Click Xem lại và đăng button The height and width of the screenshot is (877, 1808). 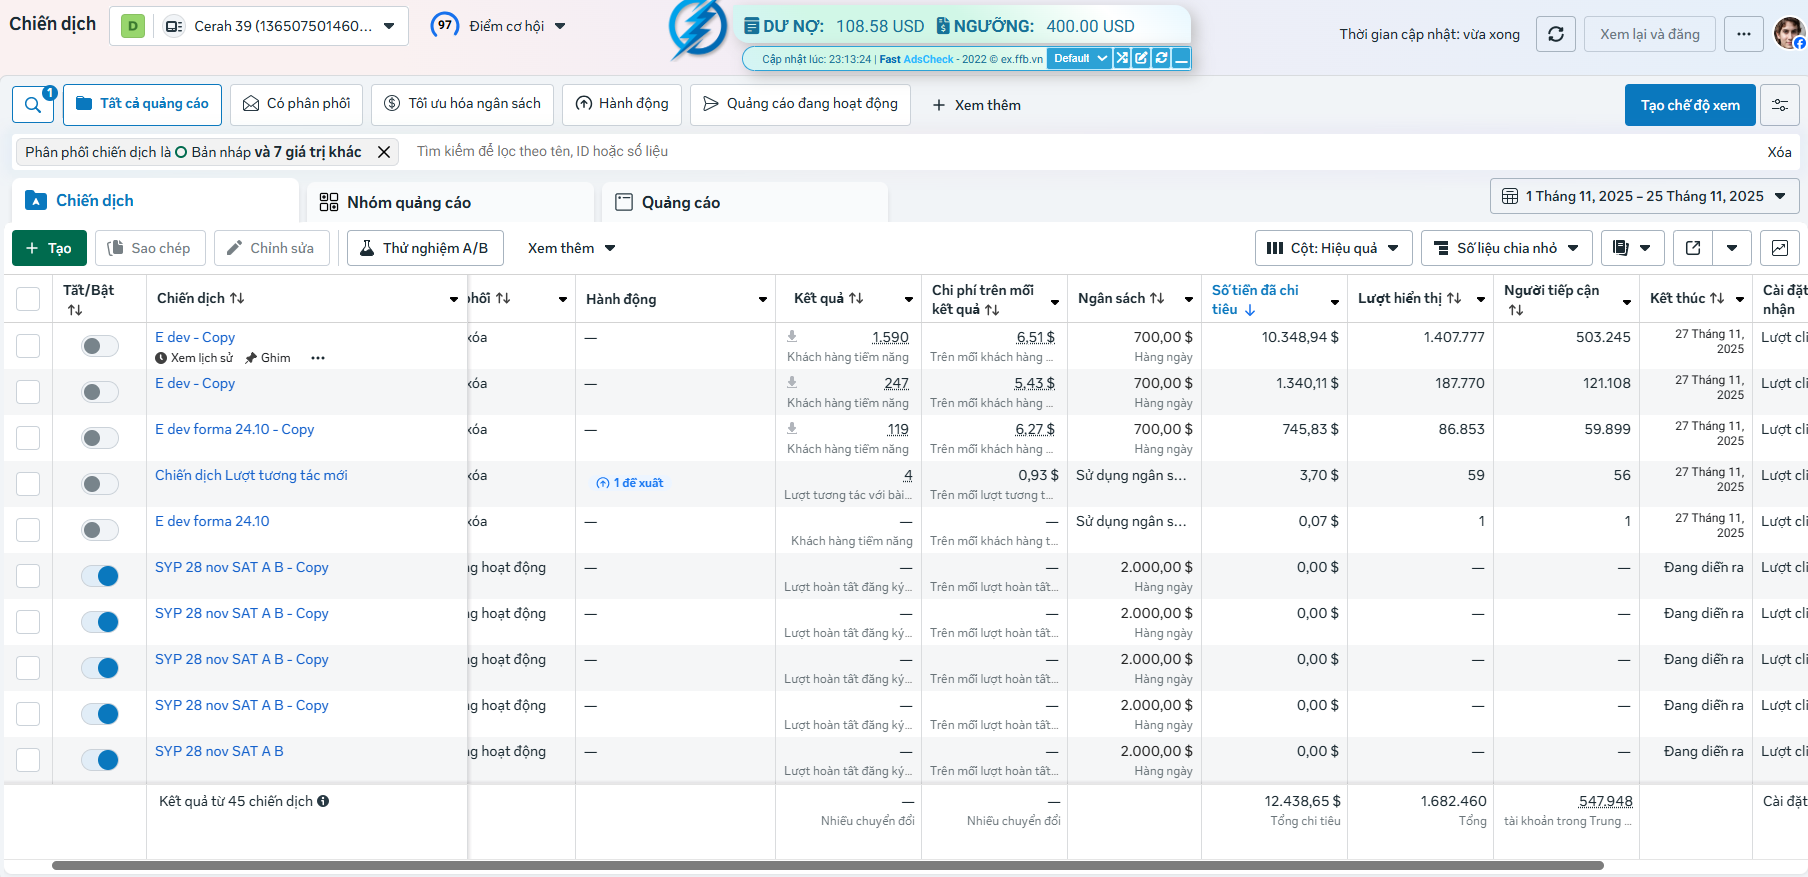click(x=1650, y=34)
